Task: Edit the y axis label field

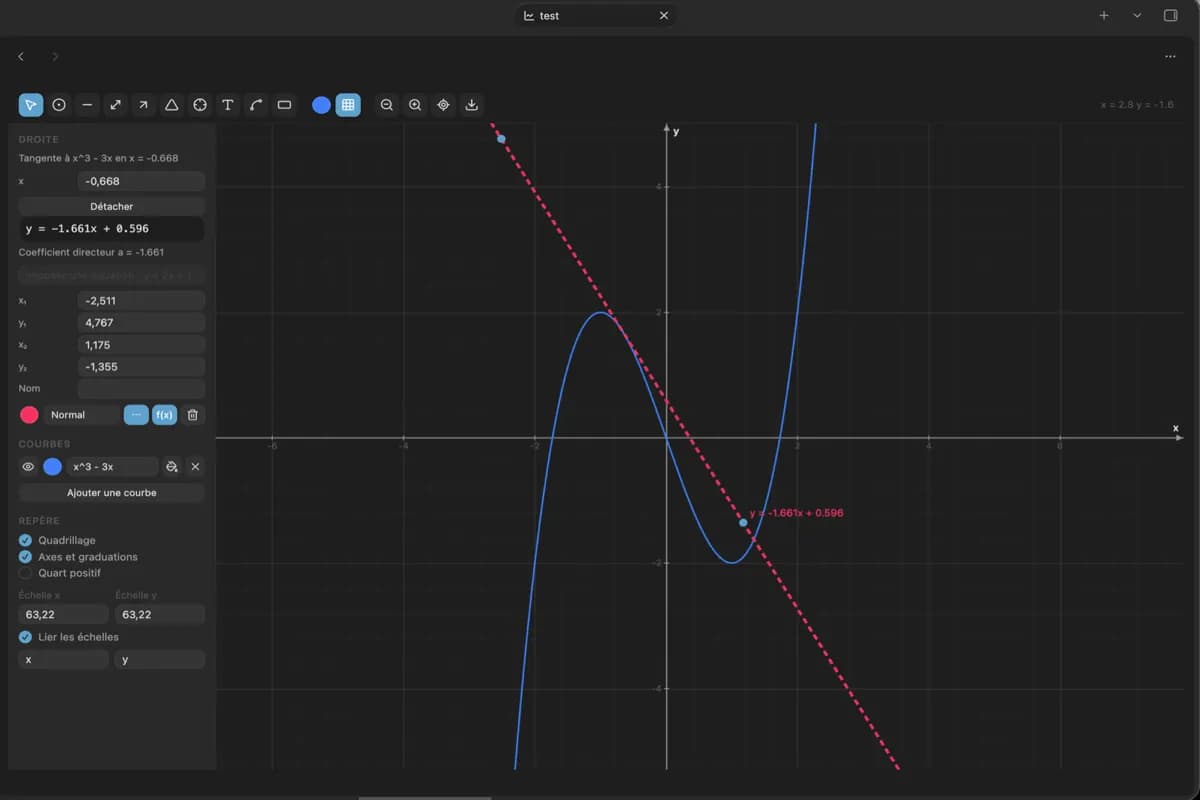Action: pyautogui.click(x=160, y=660)
